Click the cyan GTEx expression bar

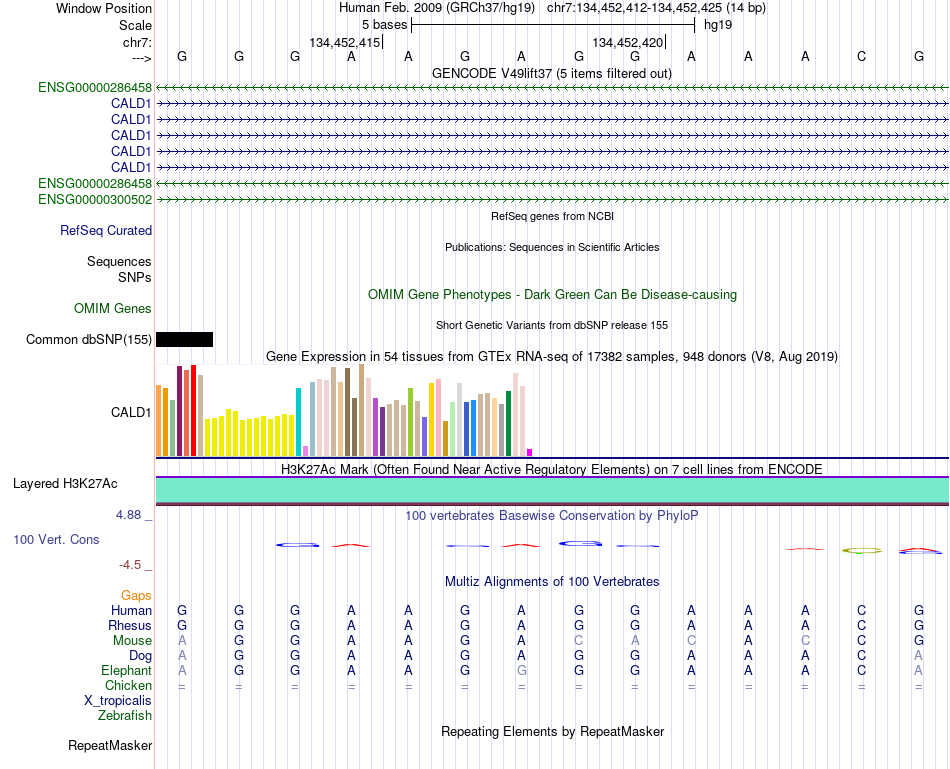pyautogui.click(x=298, y=422)
